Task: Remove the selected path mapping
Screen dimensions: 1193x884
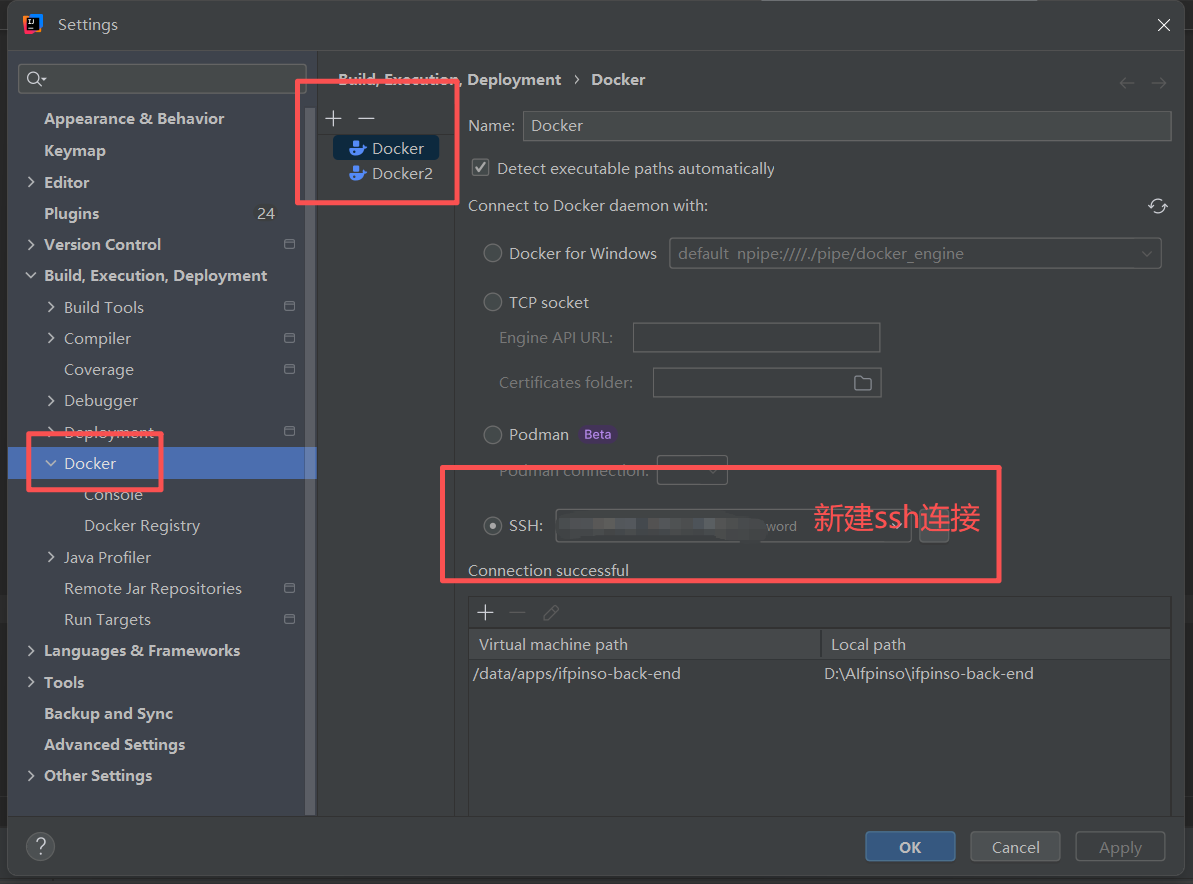Action: click(x=517, y=612)
